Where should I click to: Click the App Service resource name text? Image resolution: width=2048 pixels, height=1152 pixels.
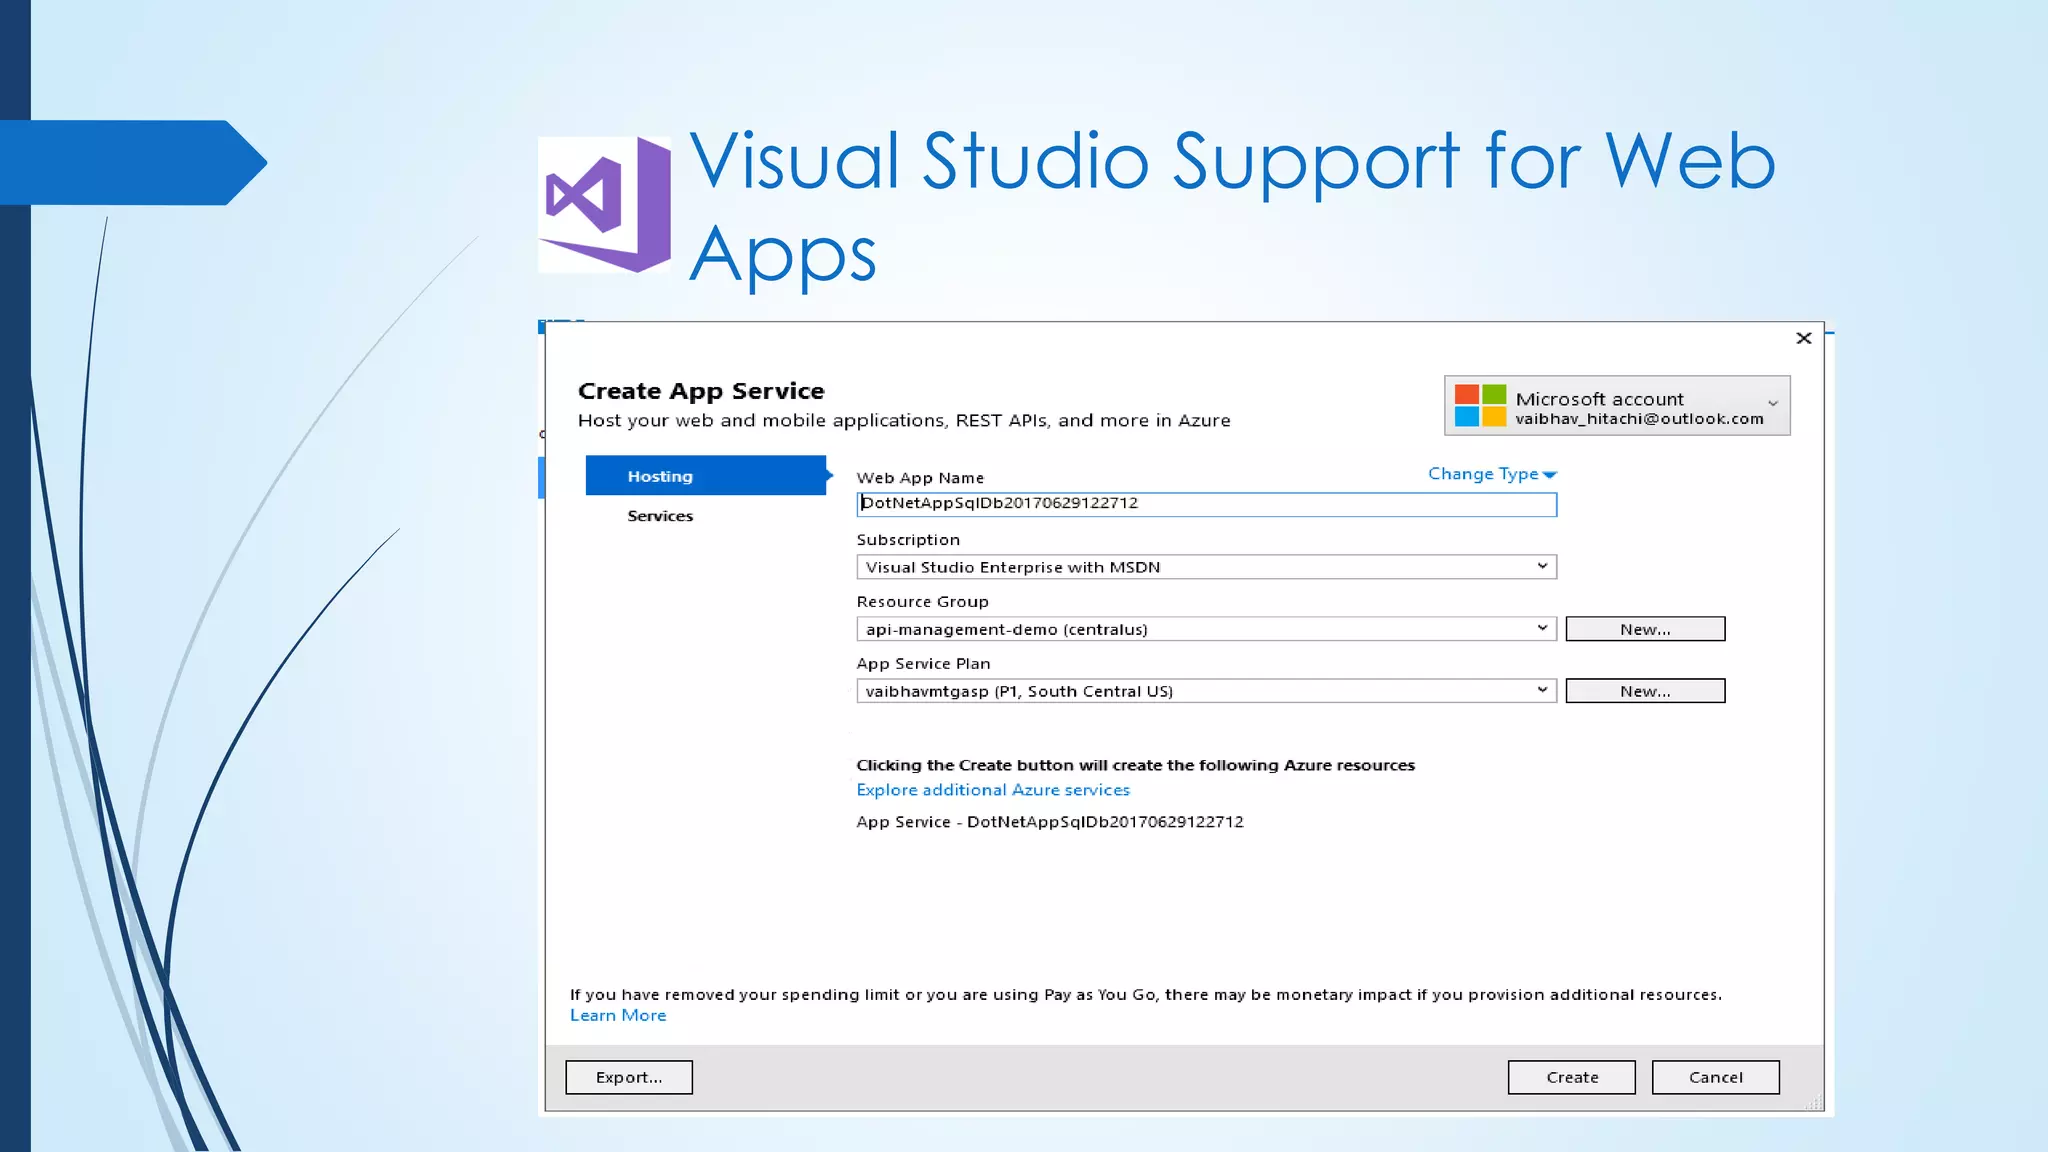[1050, 822]
